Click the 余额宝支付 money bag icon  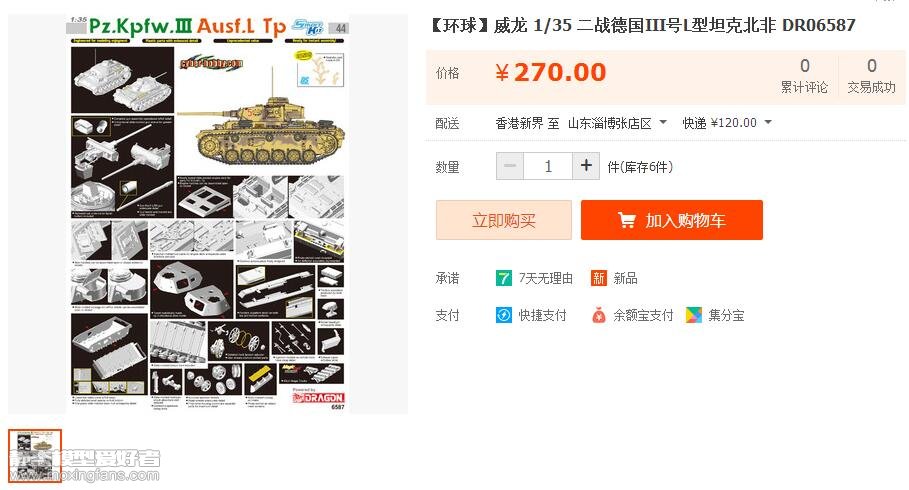(x=598, y=315)
